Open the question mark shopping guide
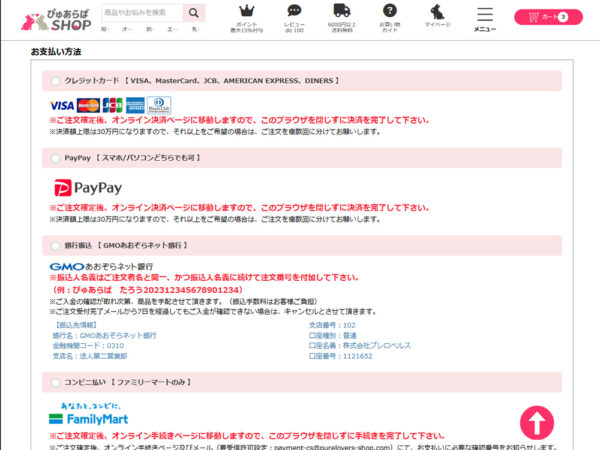This screenshot has height=450, width=600. tap(390, 18)
